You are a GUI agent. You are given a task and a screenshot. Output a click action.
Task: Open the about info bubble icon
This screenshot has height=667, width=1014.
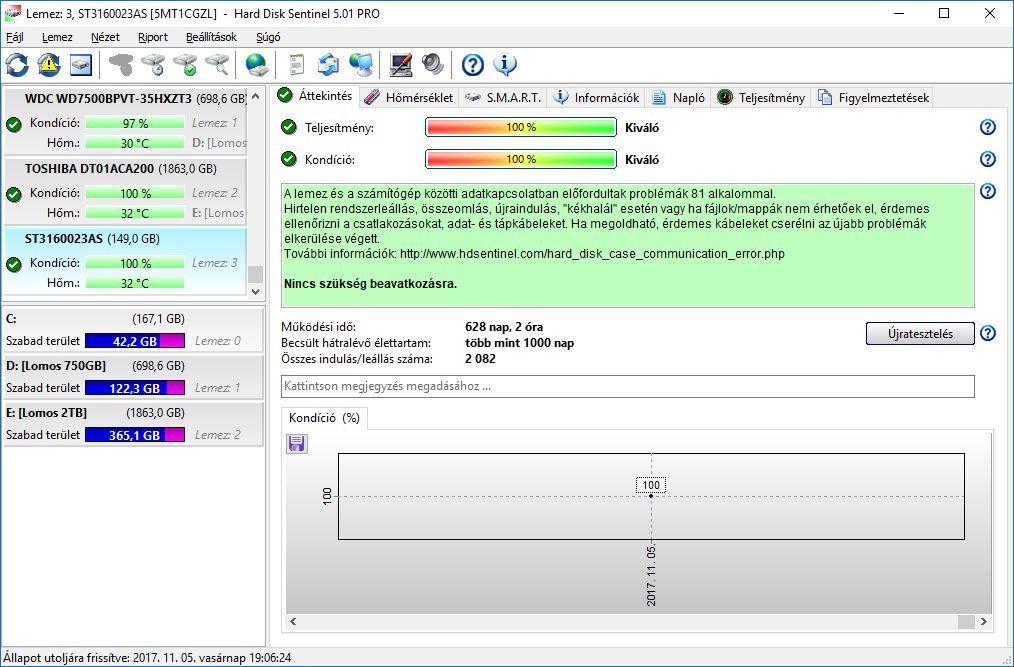point(505,65)
